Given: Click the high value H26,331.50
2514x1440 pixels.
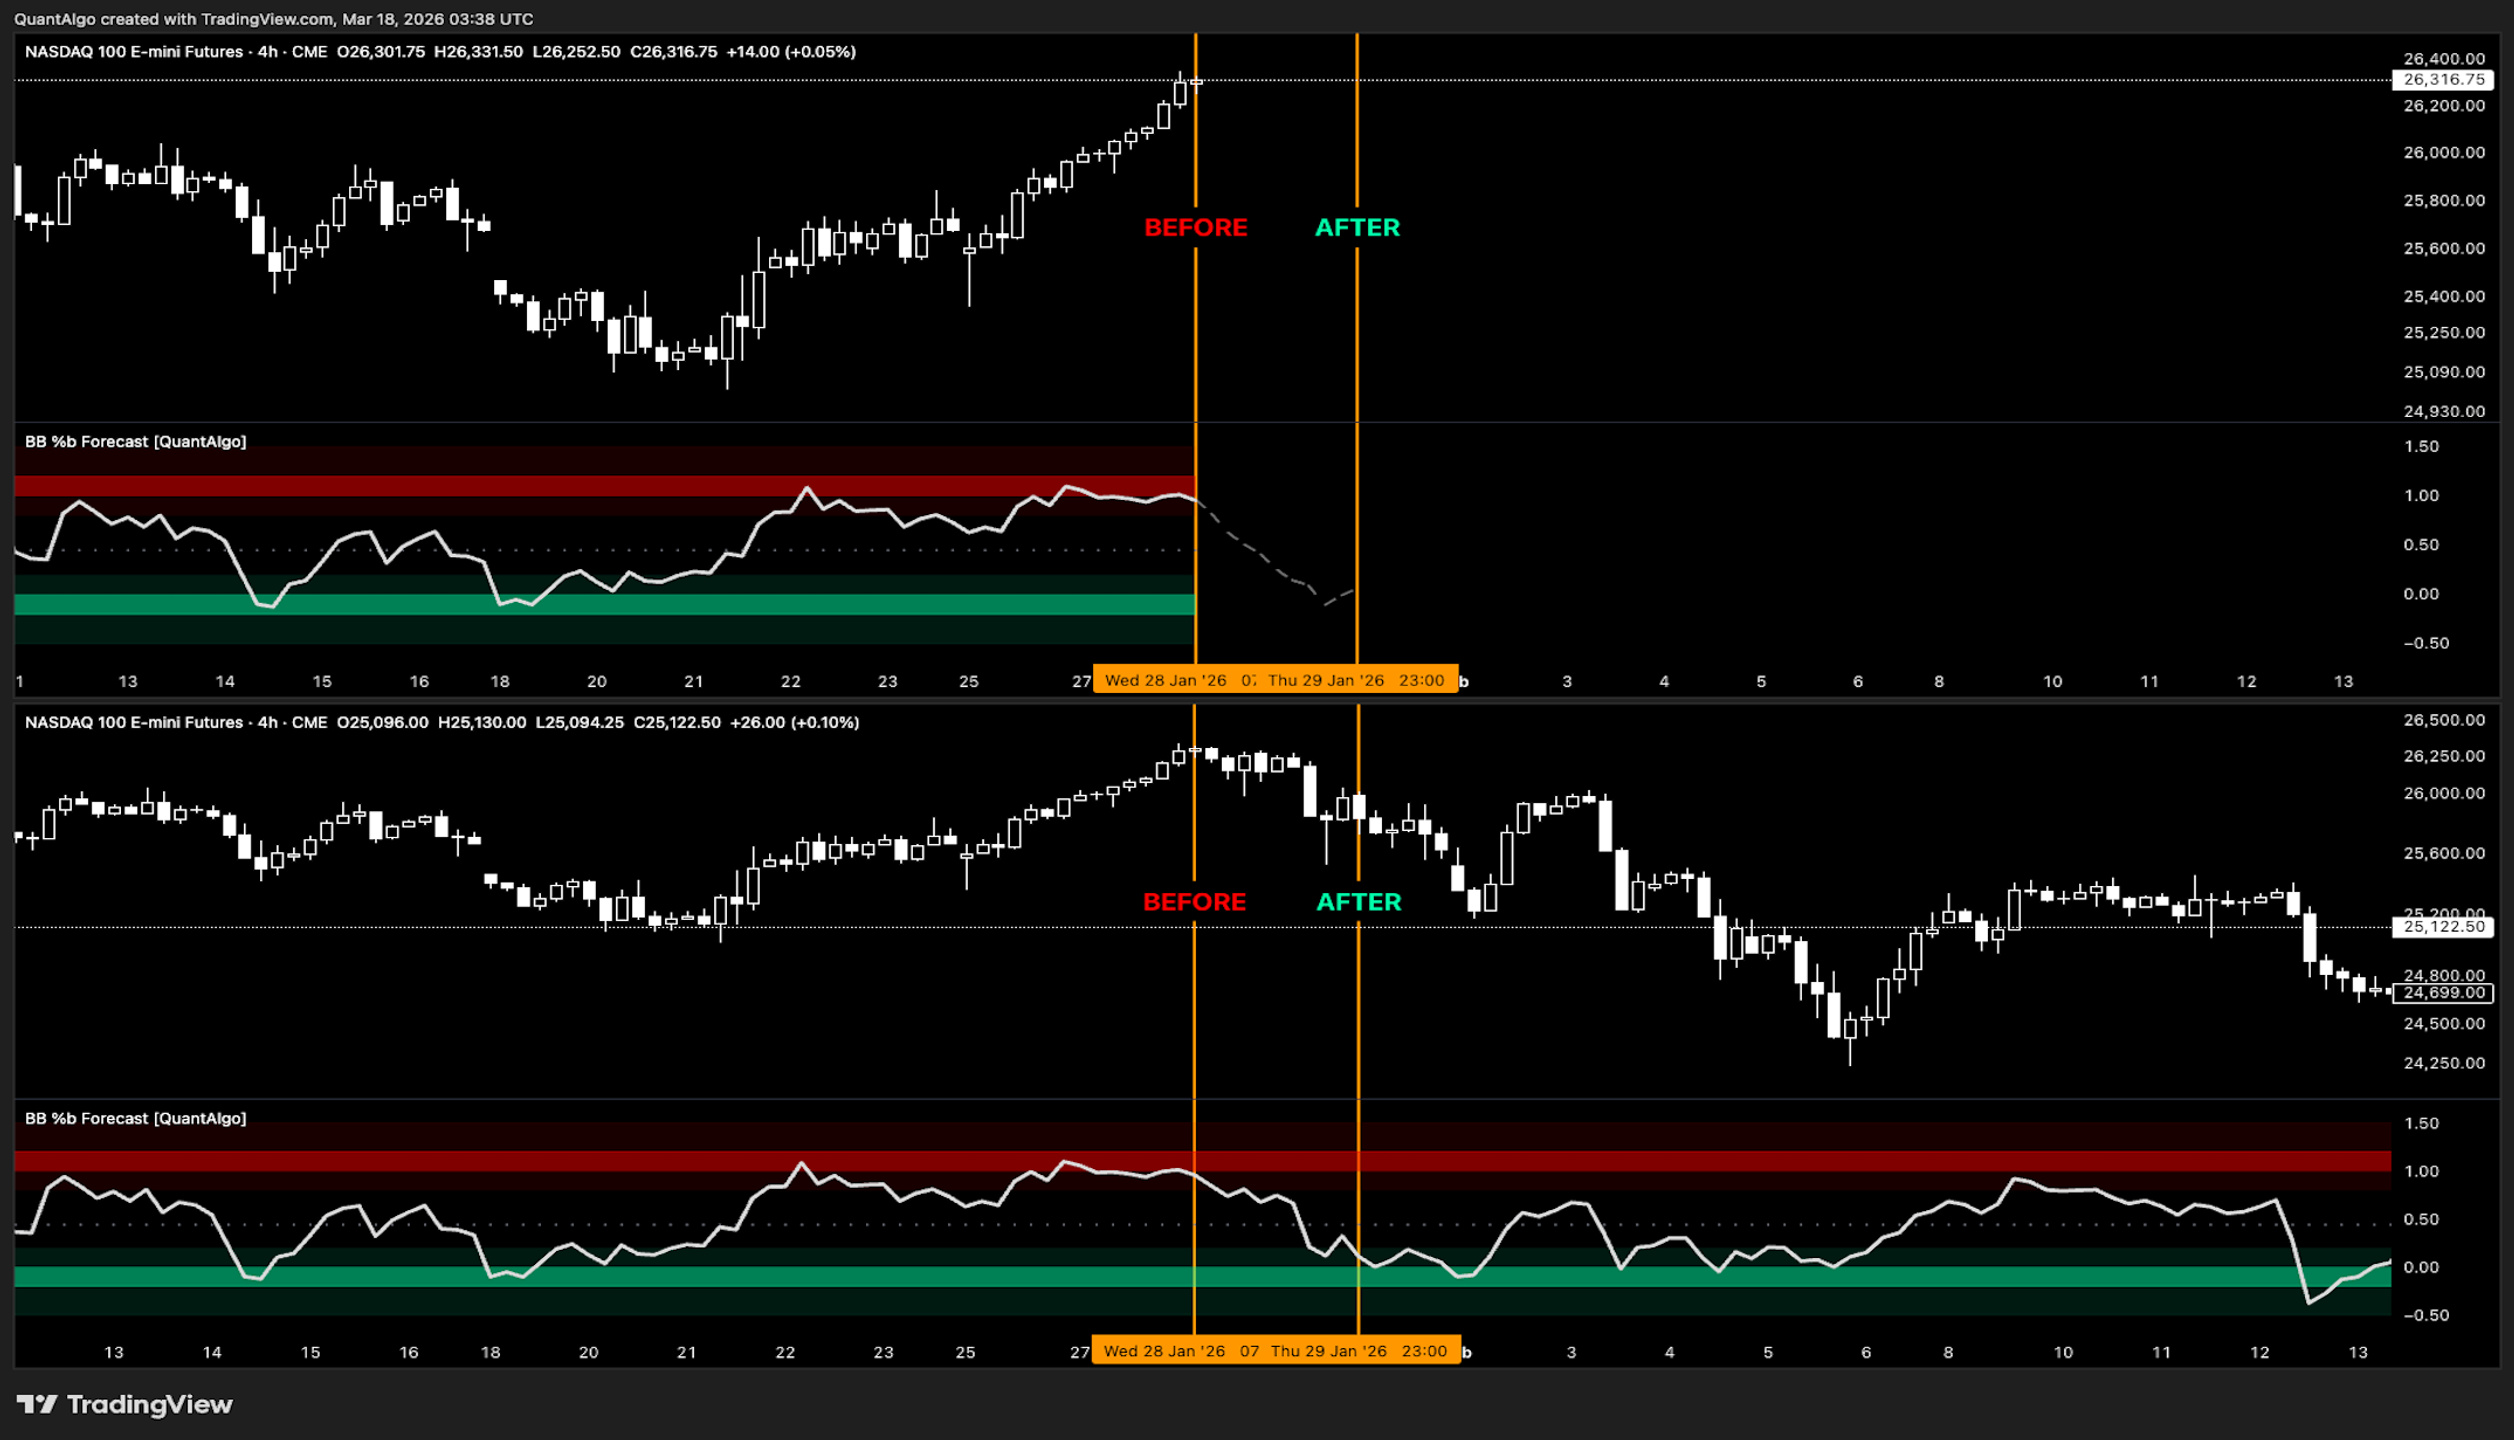Looking at the screenshot, I should tap(478, 52).
